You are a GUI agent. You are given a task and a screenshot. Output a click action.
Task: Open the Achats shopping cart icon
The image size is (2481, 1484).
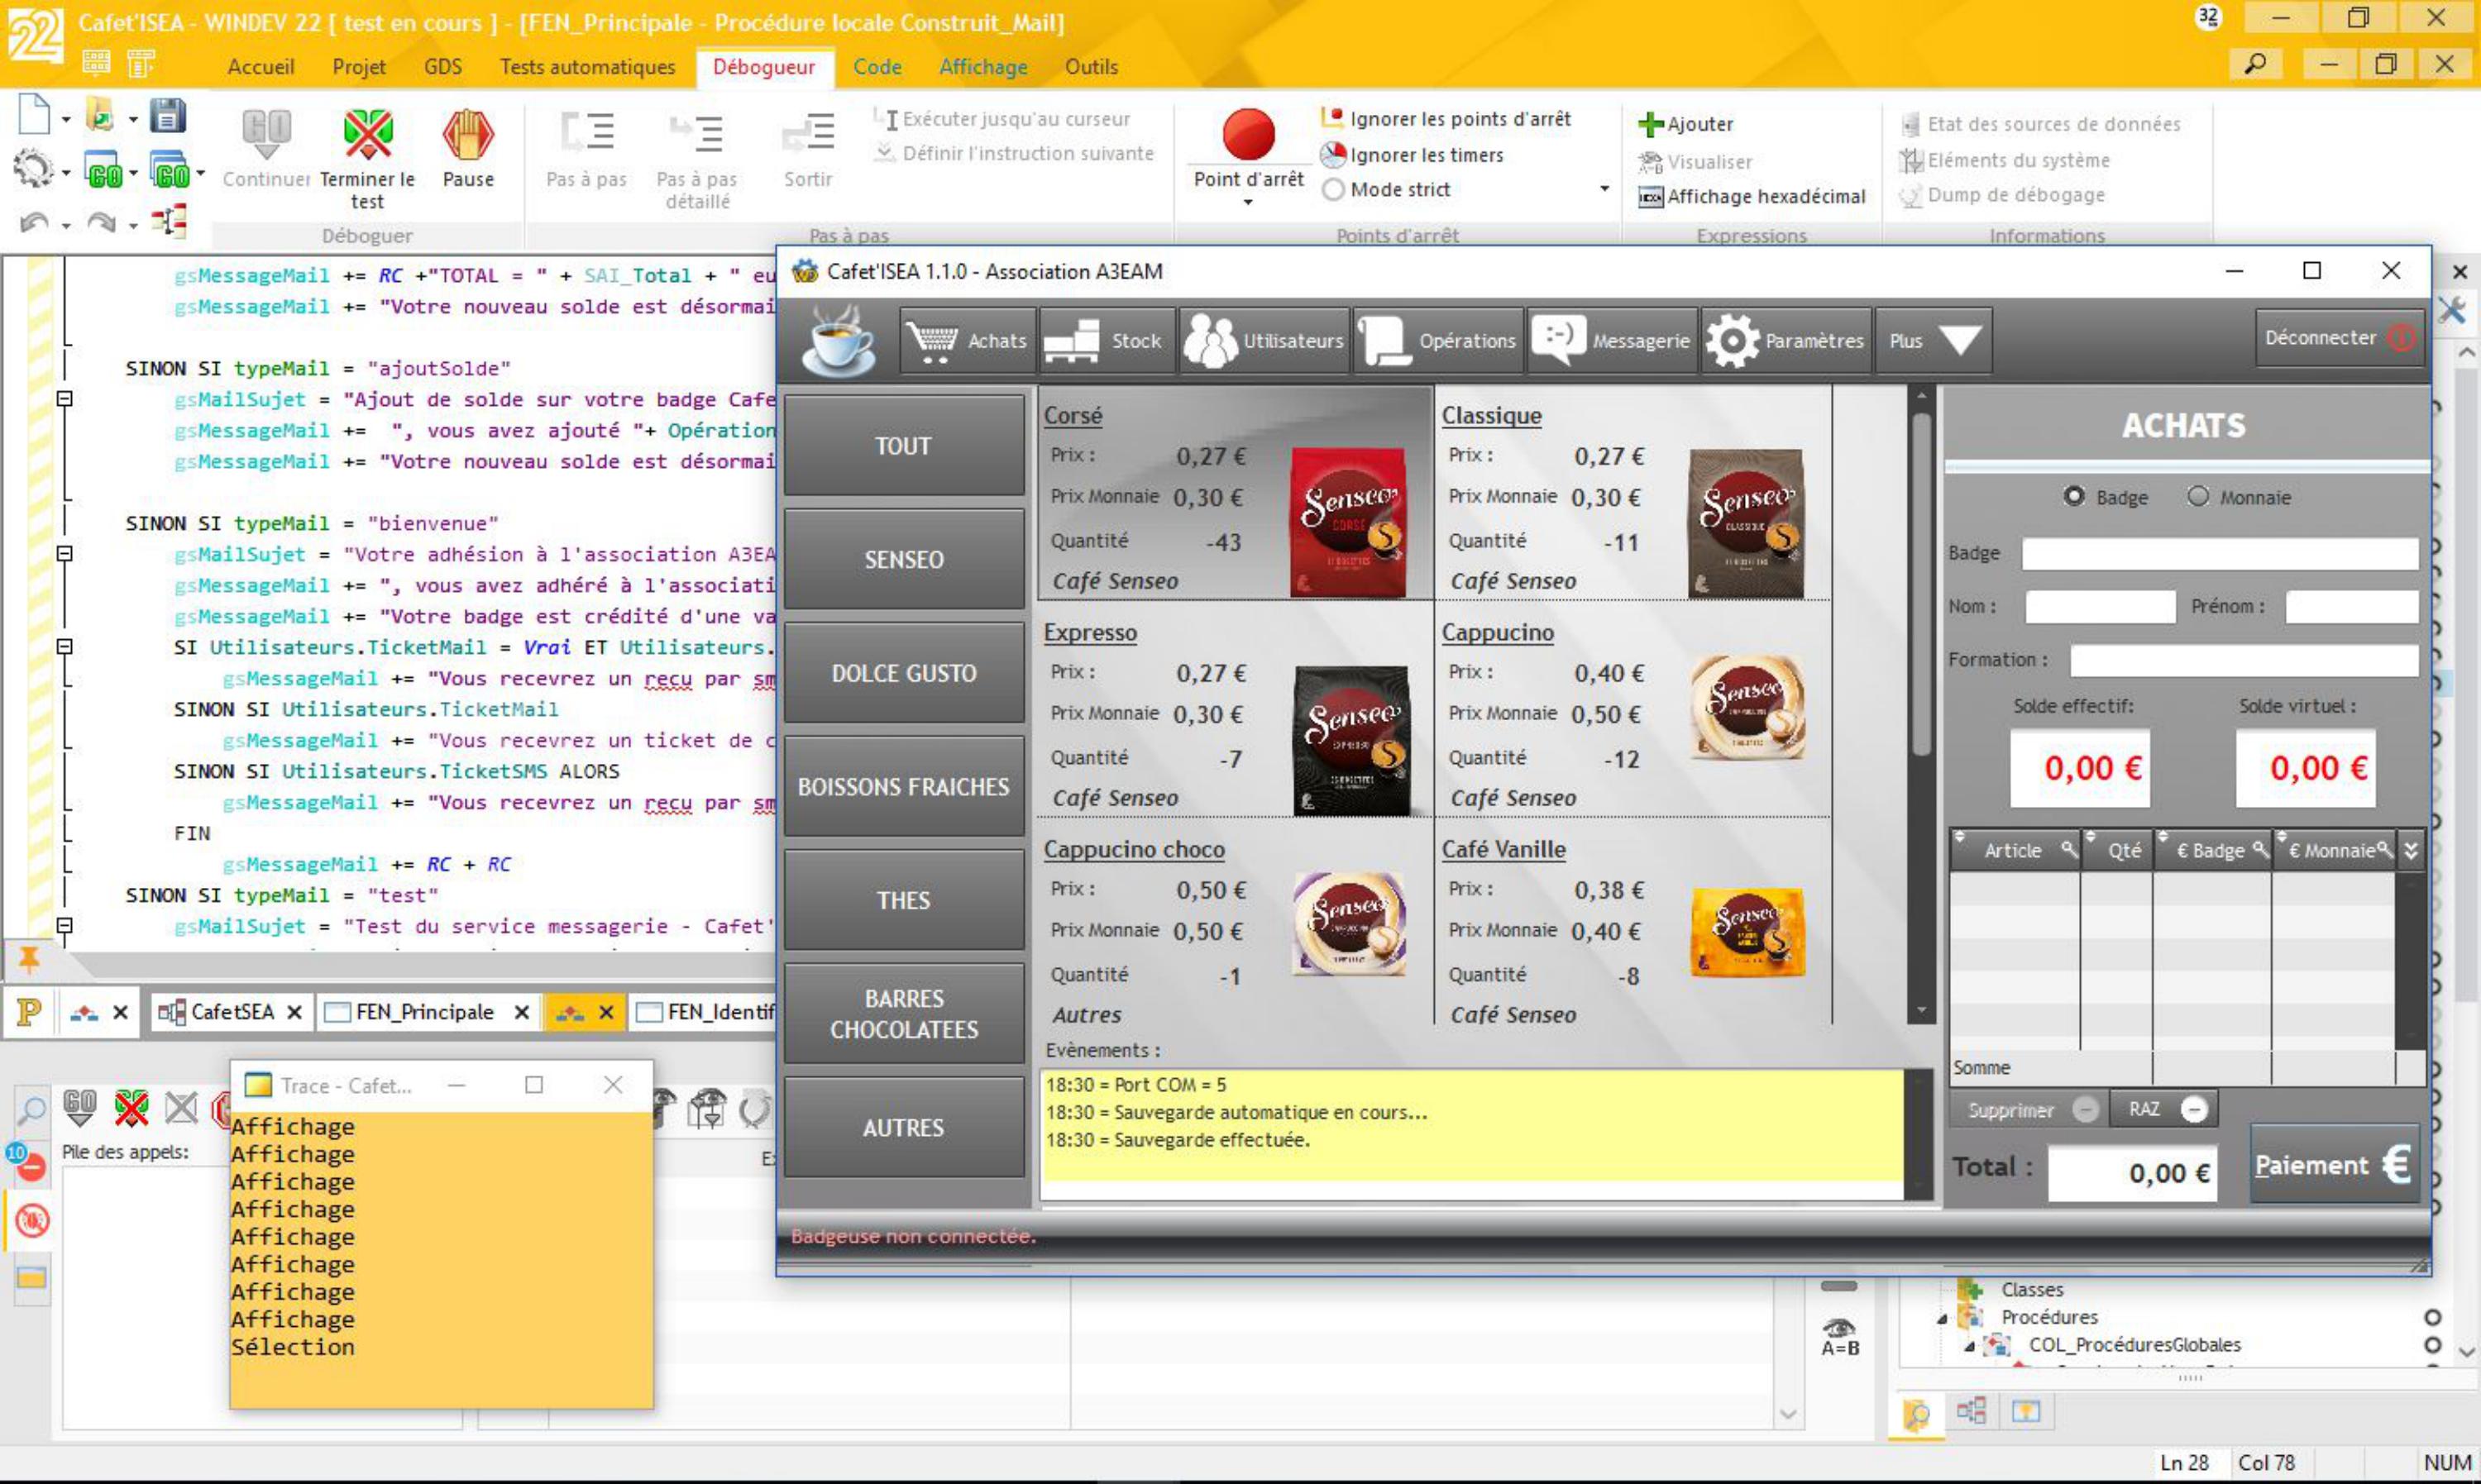pos(967,341)
